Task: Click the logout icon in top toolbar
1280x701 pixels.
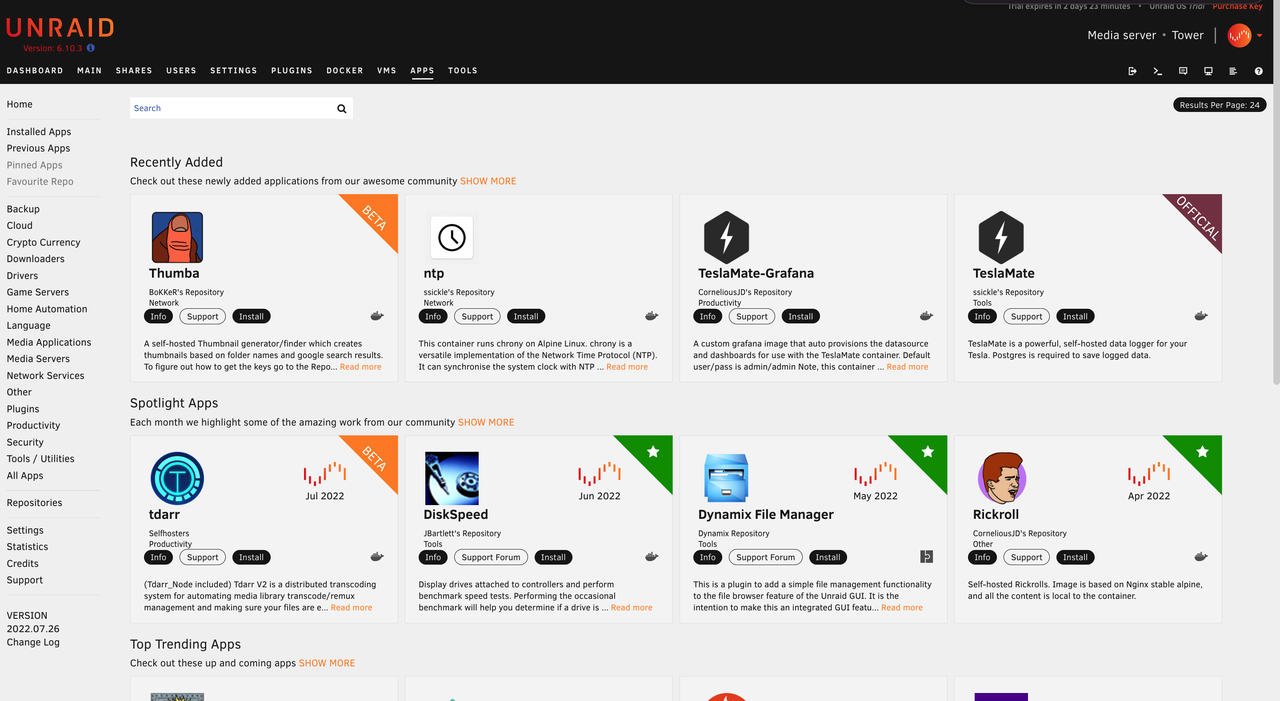Action: click(x=1132, y=71)
